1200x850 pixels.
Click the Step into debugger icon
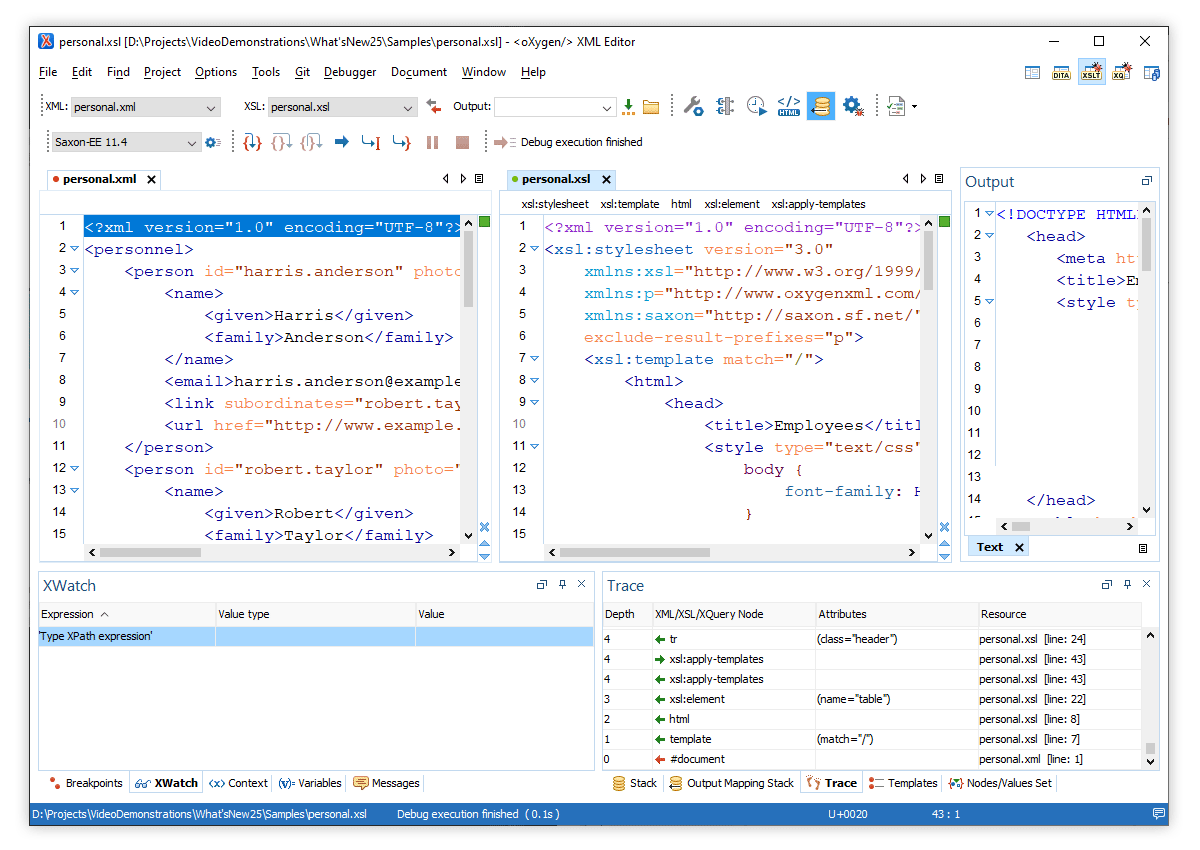pyautogui.click(x=253, y=143)
